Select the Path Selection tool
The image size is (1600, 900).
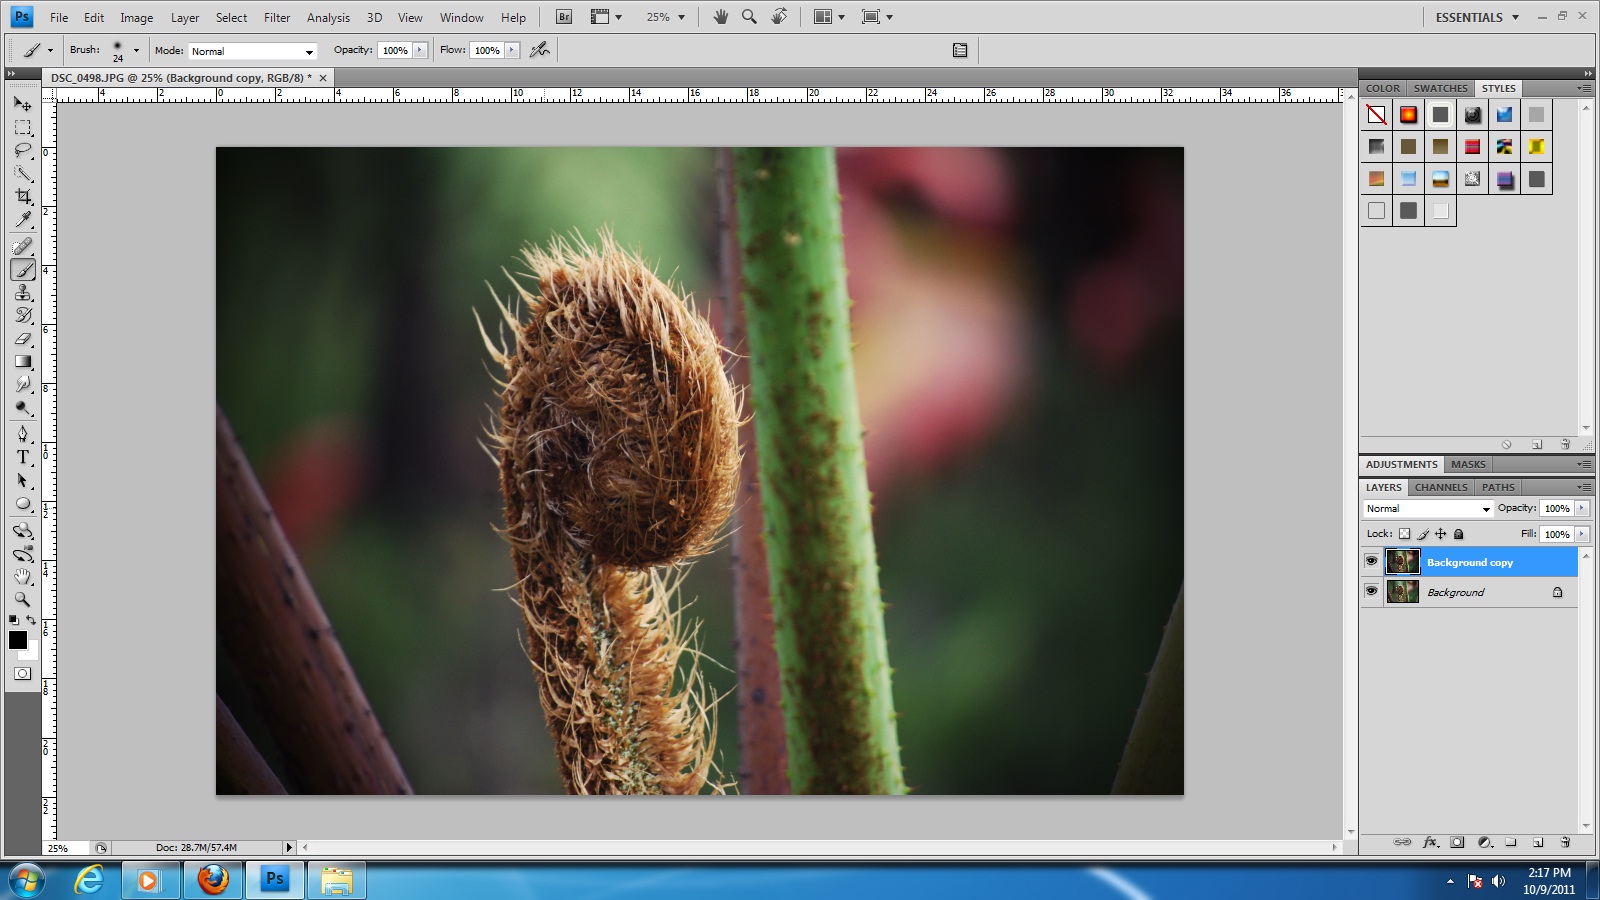click(23, 481)
